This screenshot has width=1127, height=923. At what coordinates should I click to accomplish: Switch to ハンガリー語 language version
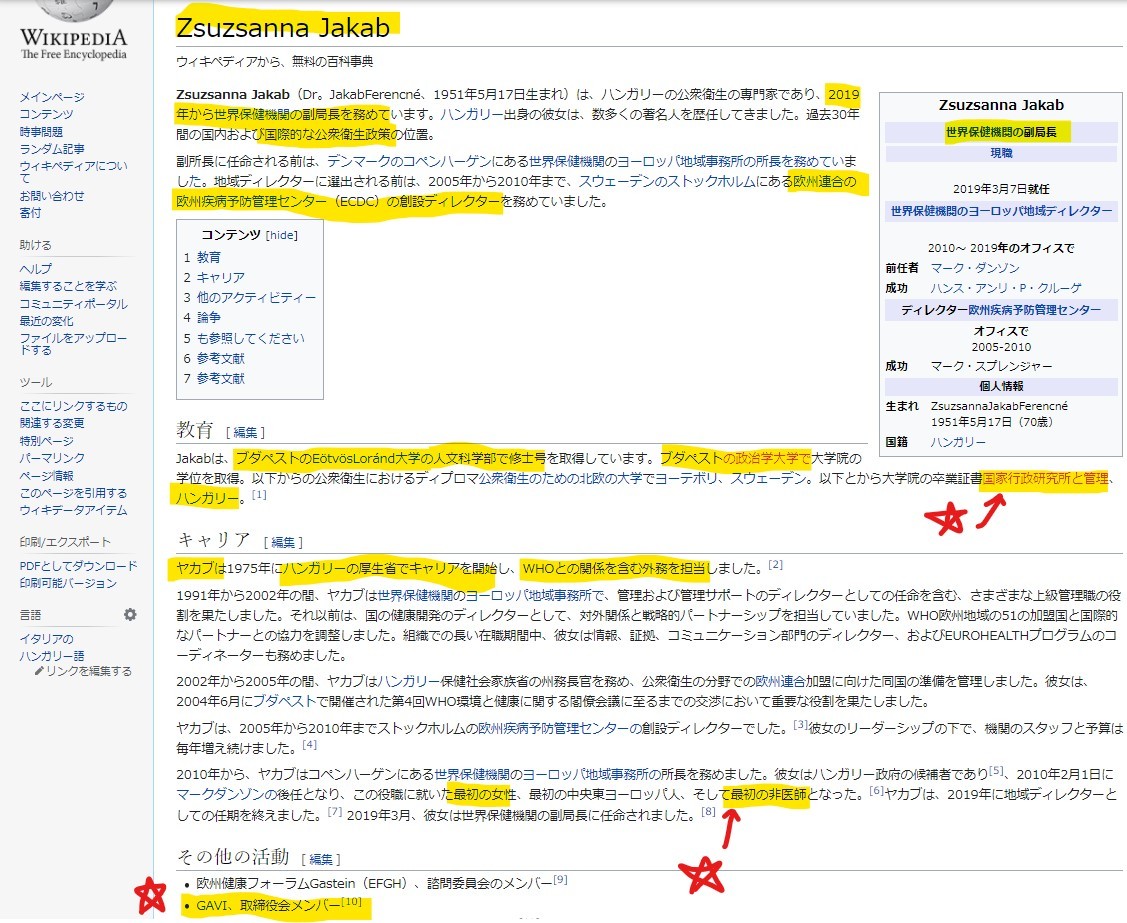coord(52,656)
